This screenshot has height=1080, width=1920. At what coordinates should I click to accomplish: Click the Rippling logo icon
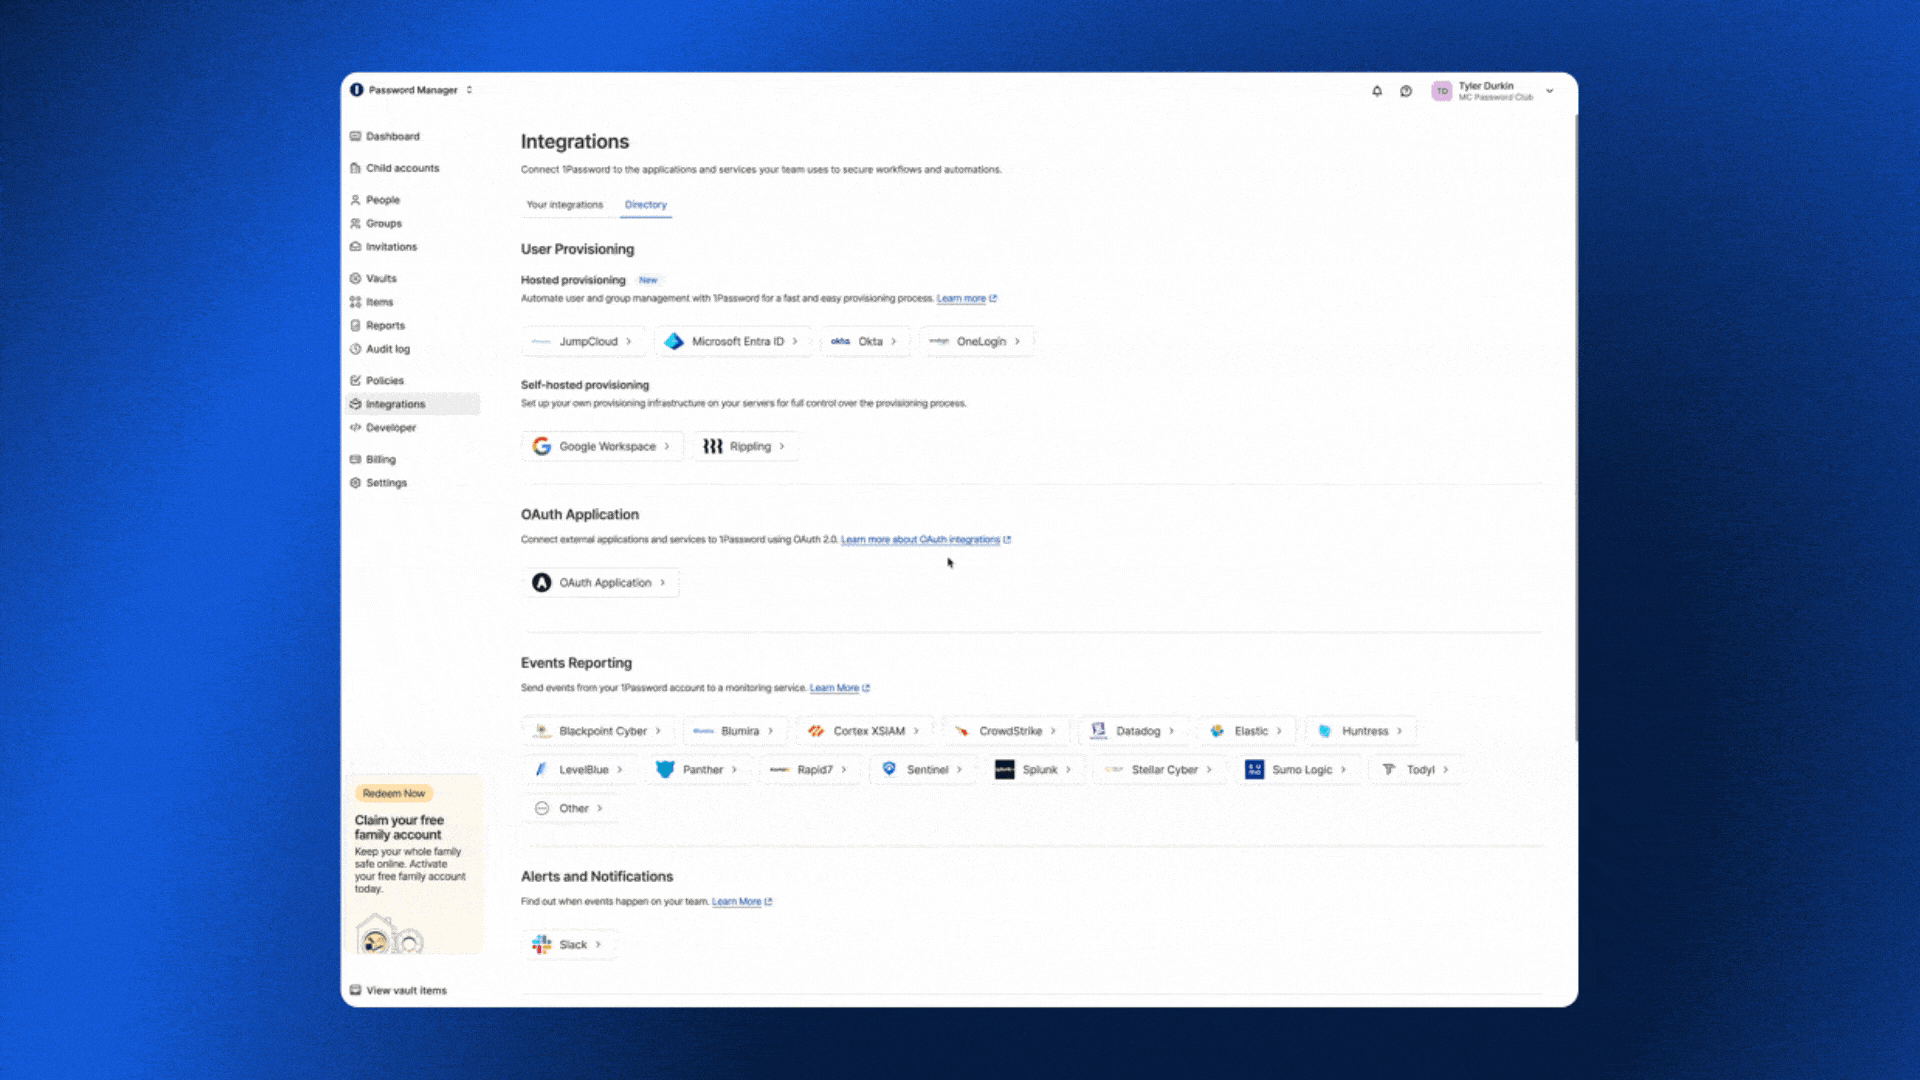click(x=712, y=446)
